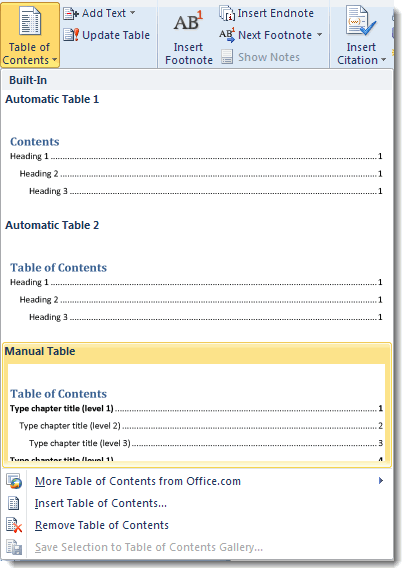This screenshot has height=568, width=403.
Task: Choose the Manual Table preview
Action: click(x=197, y=405)
